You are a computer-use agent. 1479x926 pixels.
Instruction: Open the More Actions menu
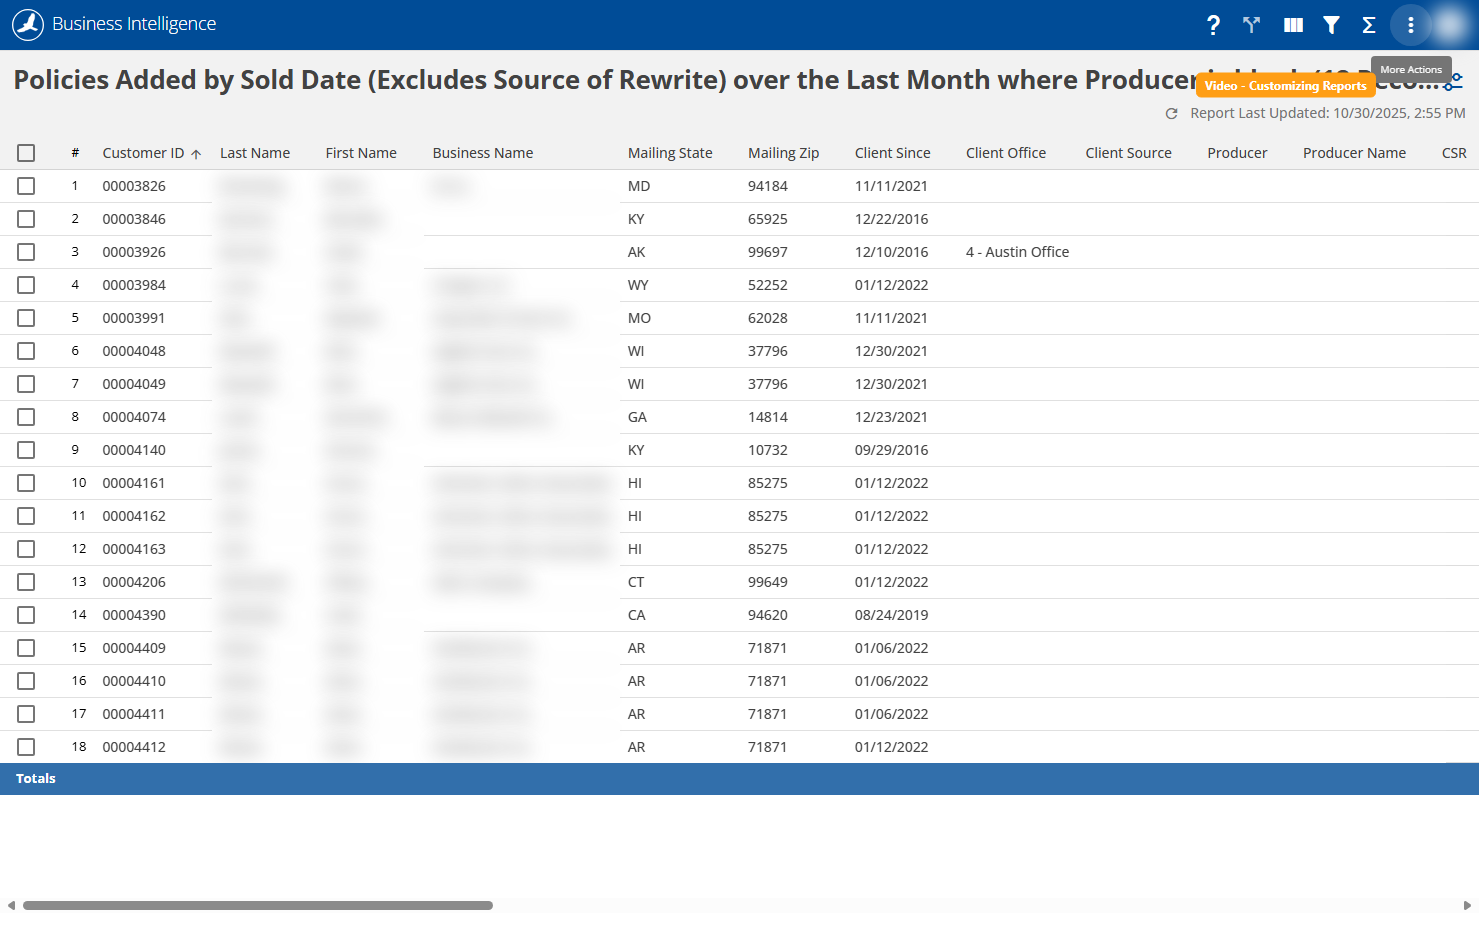1411,25
